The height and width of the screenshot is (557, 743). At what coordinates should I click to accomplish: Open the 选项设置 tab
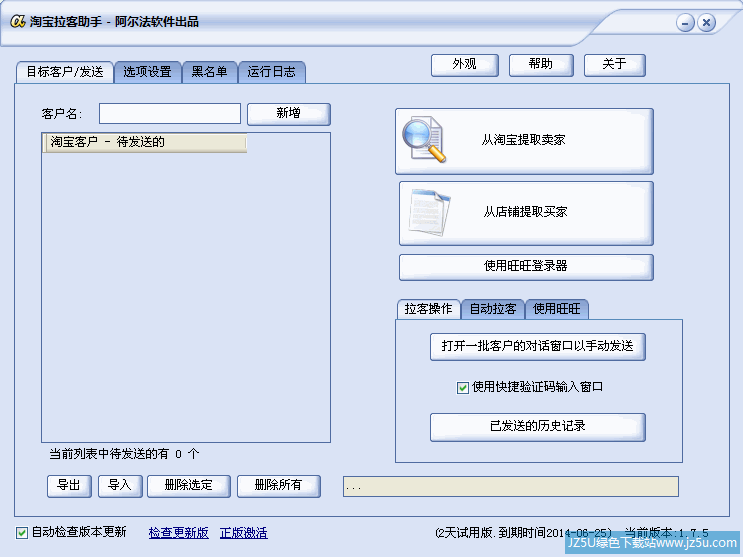pos(147,72)
